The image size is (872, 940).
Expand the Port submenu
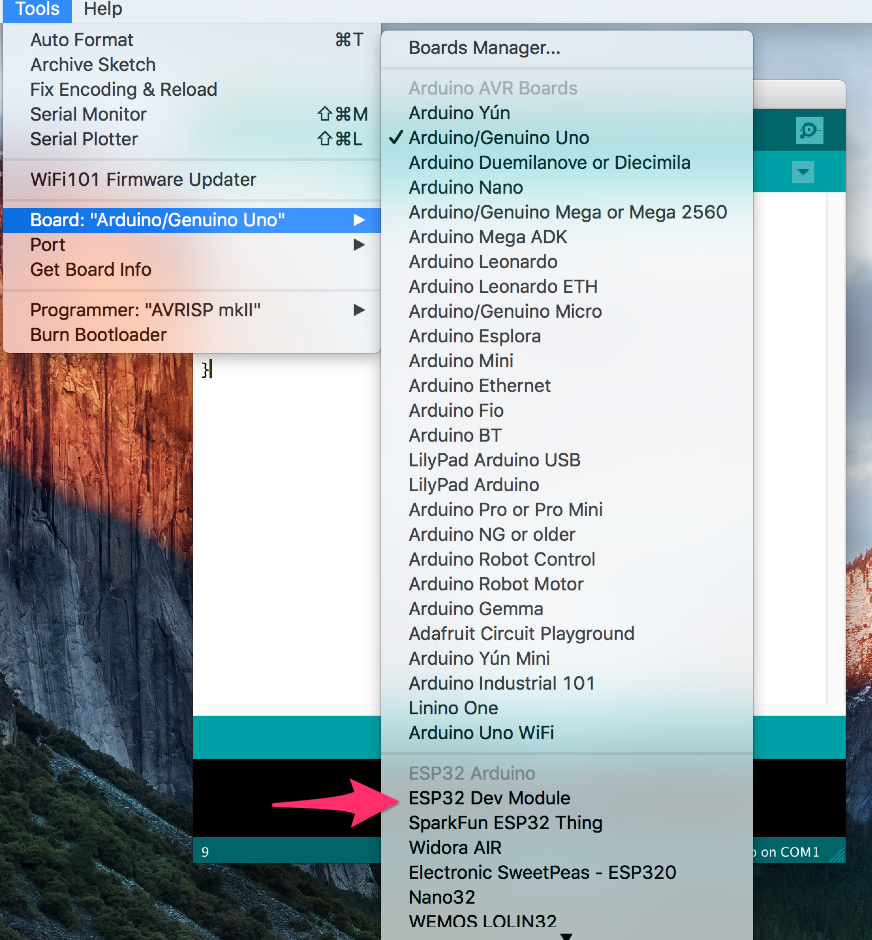192,245
